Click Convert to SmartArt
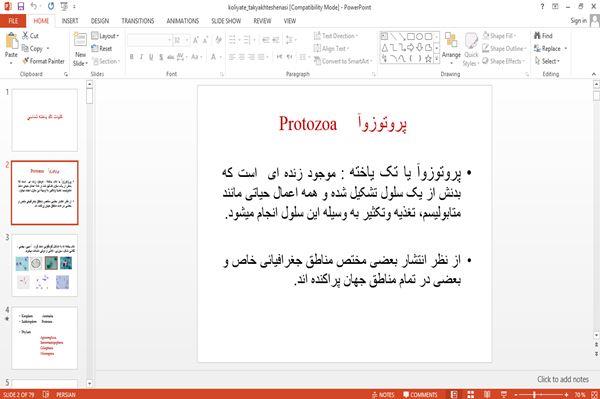 [x=342, y=61]
